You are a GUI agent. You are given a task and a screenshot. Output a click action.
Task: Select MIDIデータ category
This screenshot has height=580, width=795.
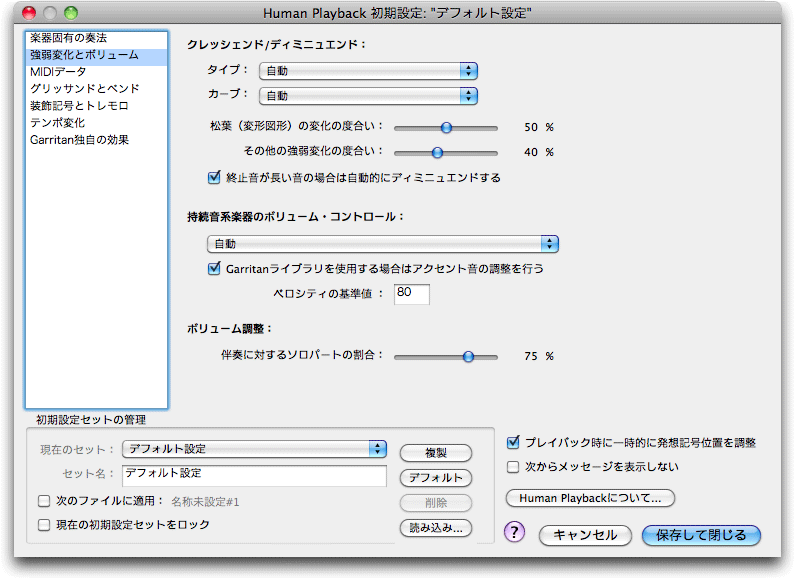tap(96, 72)
